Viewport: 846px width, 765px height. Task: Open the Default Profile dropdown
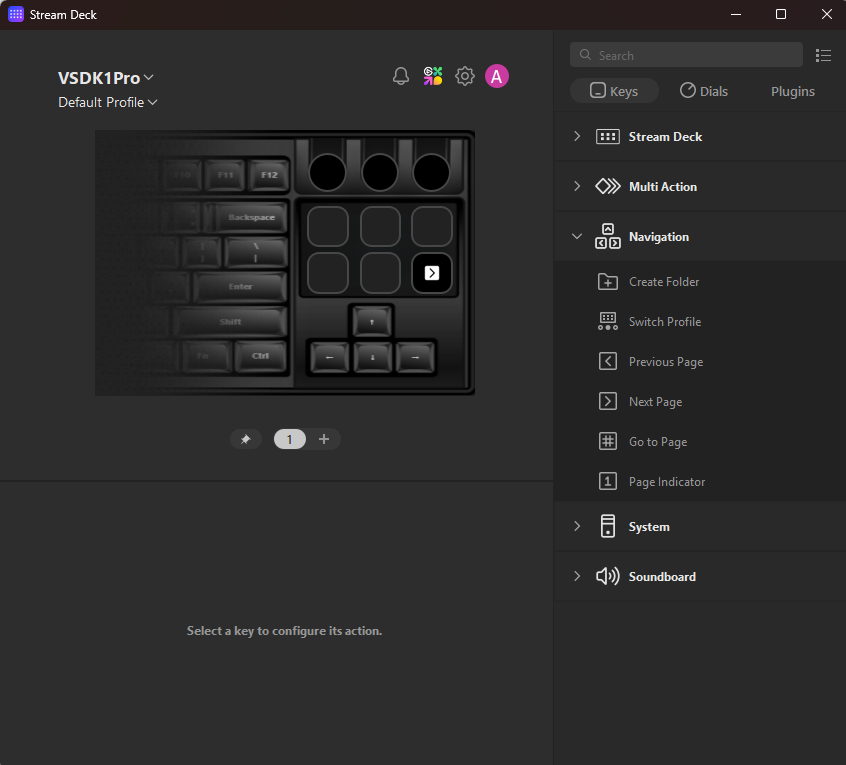(x=108, y=103)
